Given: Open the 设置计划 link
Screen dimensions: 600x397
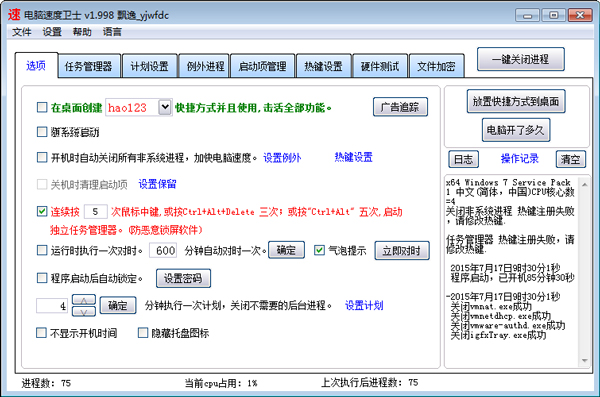Looking at the screenshot, I should click(x=364, y=306).
